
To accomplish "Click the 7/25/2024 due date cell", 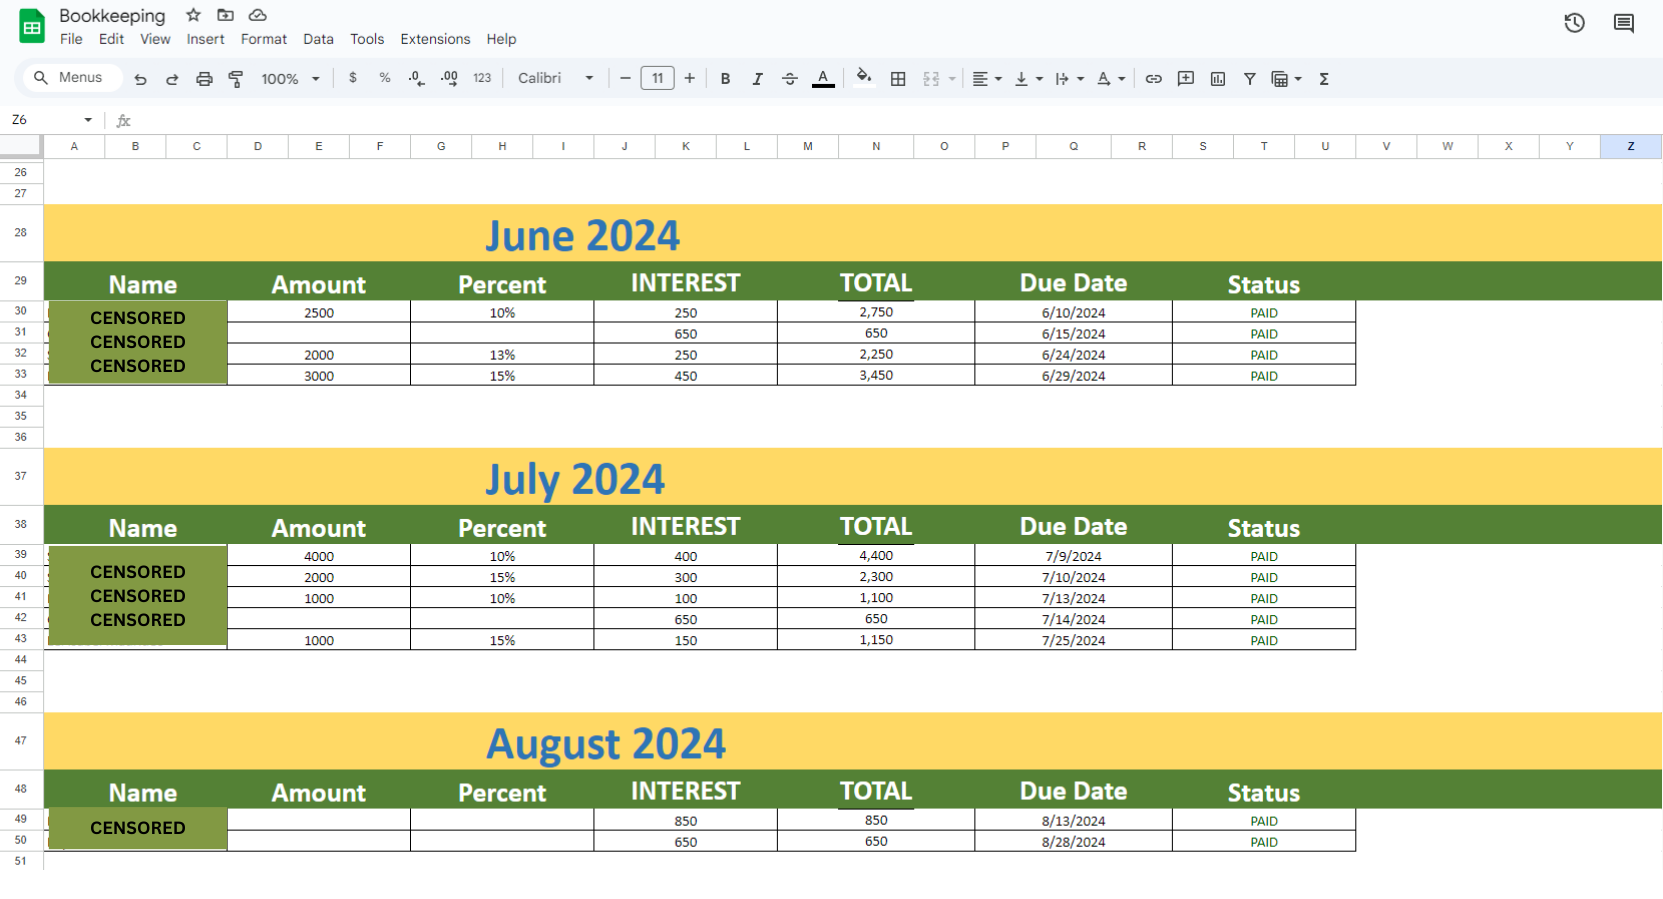I will coord(1073,640).
